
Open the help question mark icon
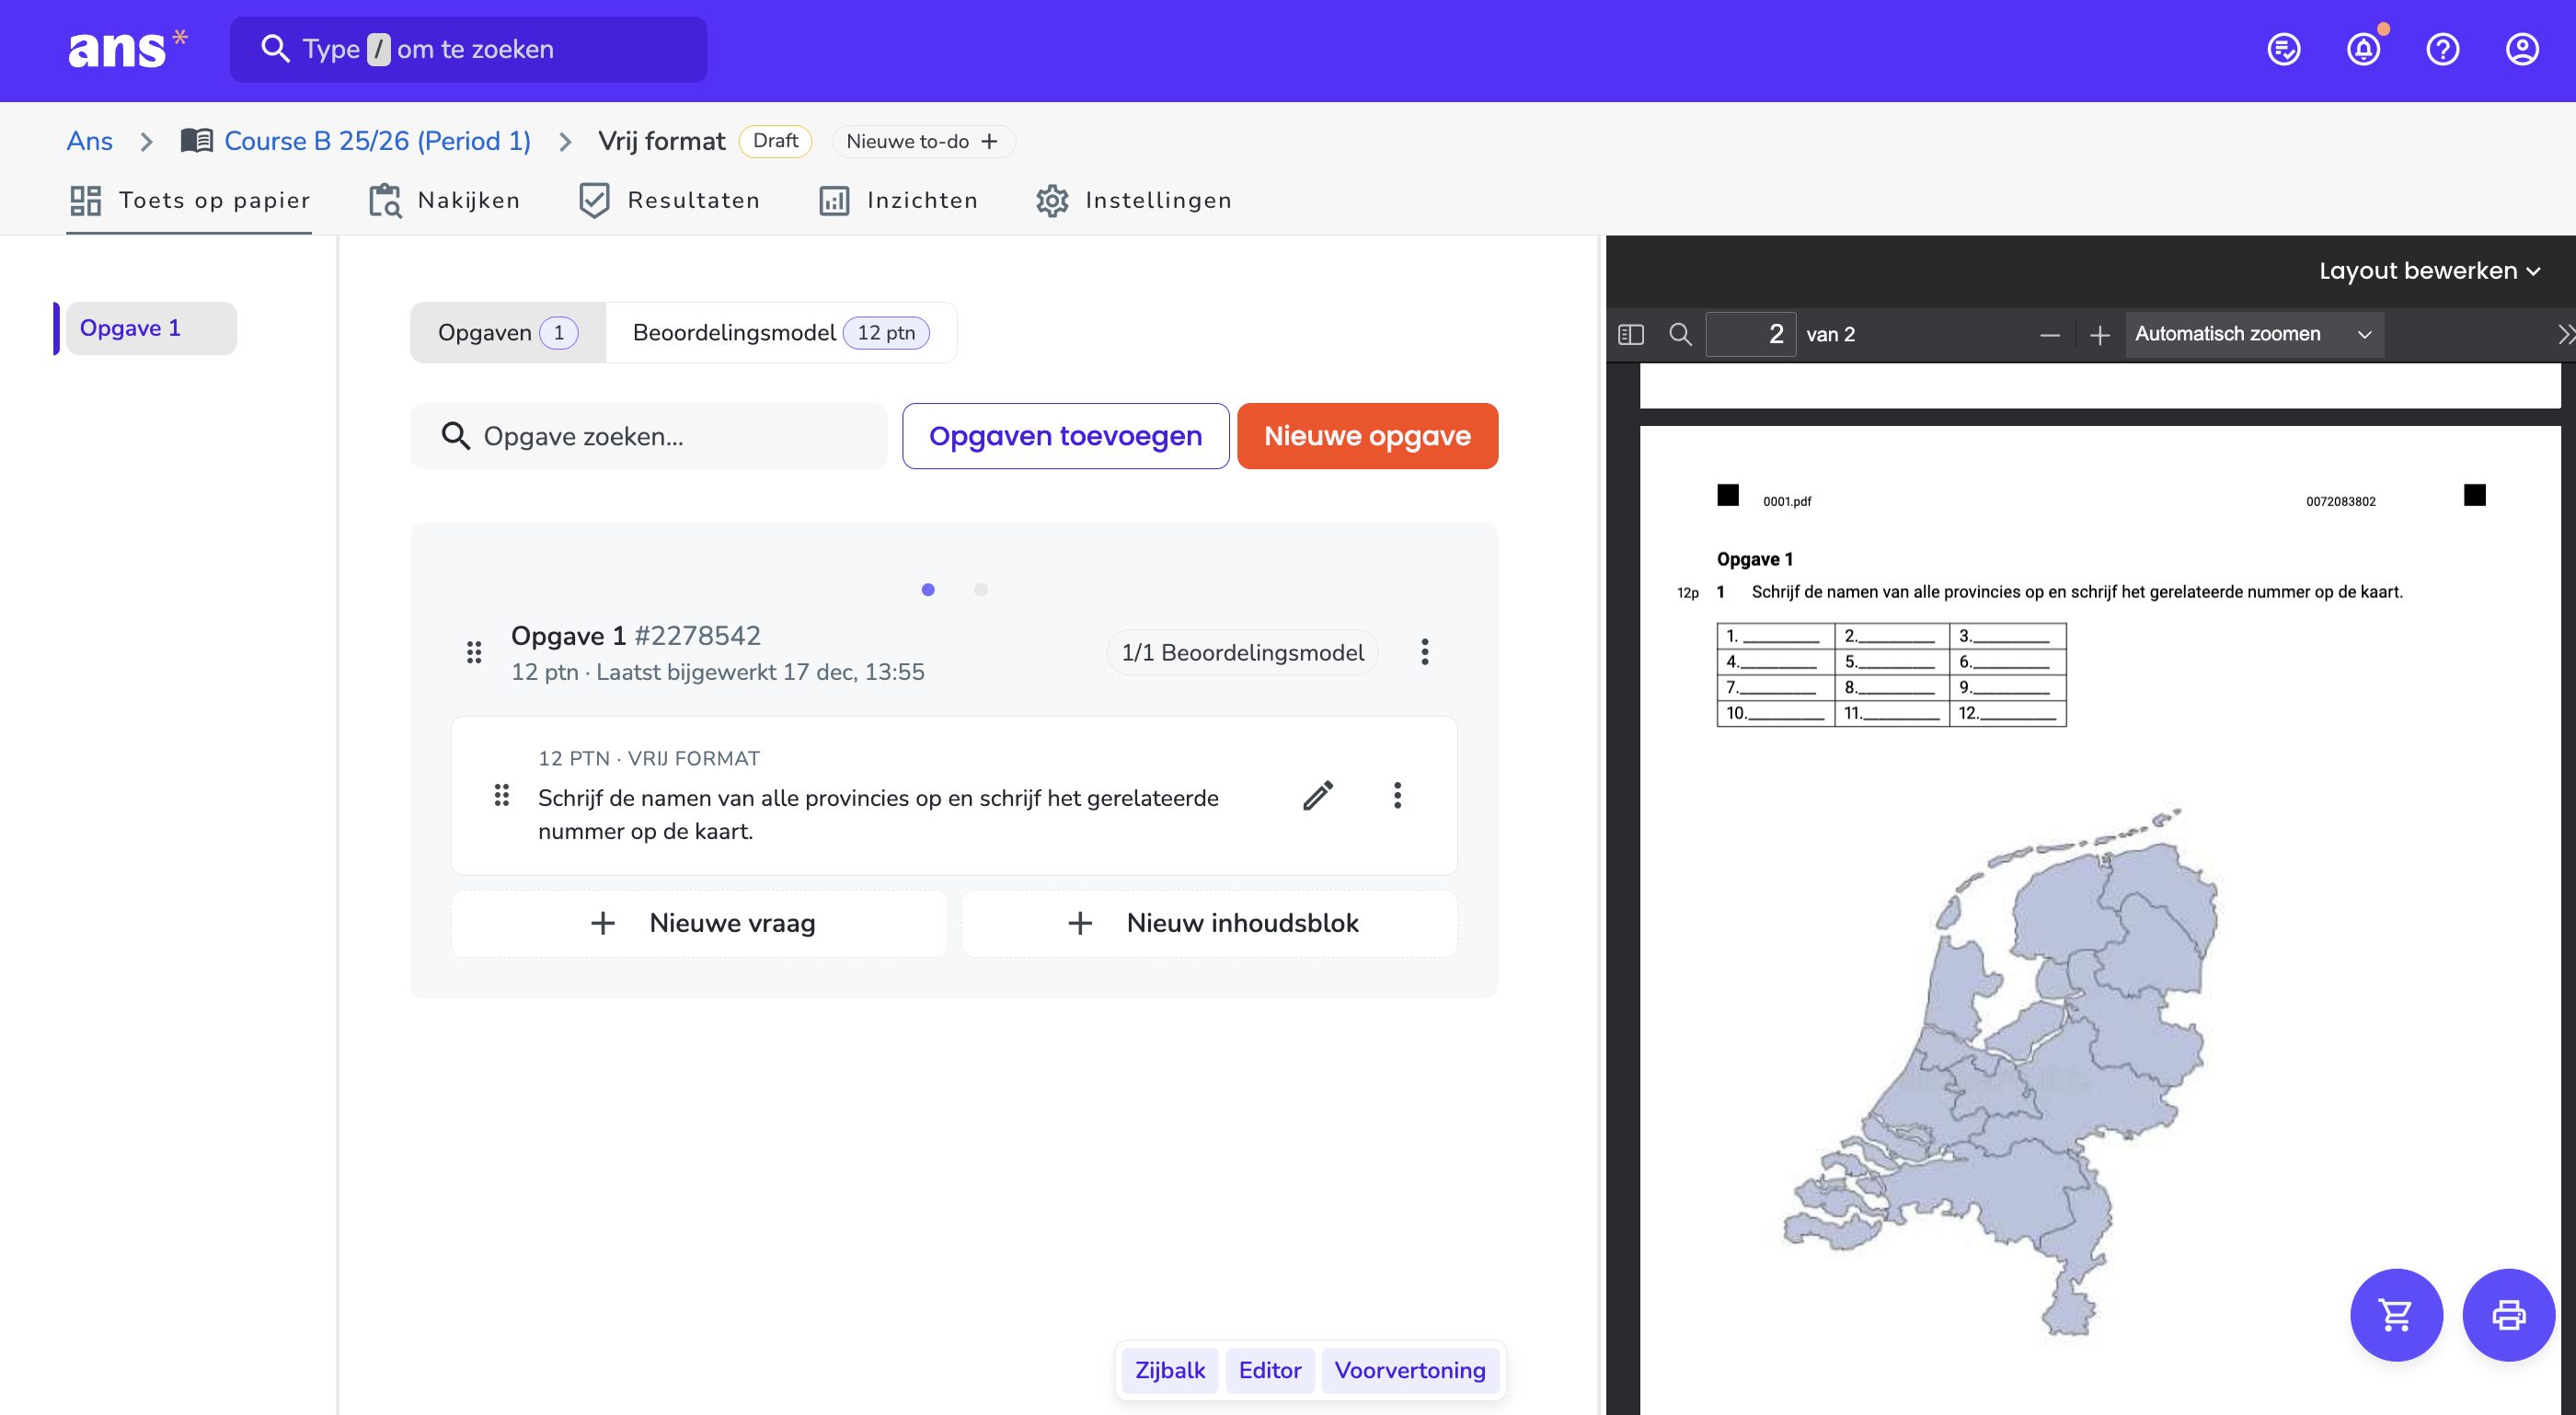pyautogui.click(x=2442, y=49)
